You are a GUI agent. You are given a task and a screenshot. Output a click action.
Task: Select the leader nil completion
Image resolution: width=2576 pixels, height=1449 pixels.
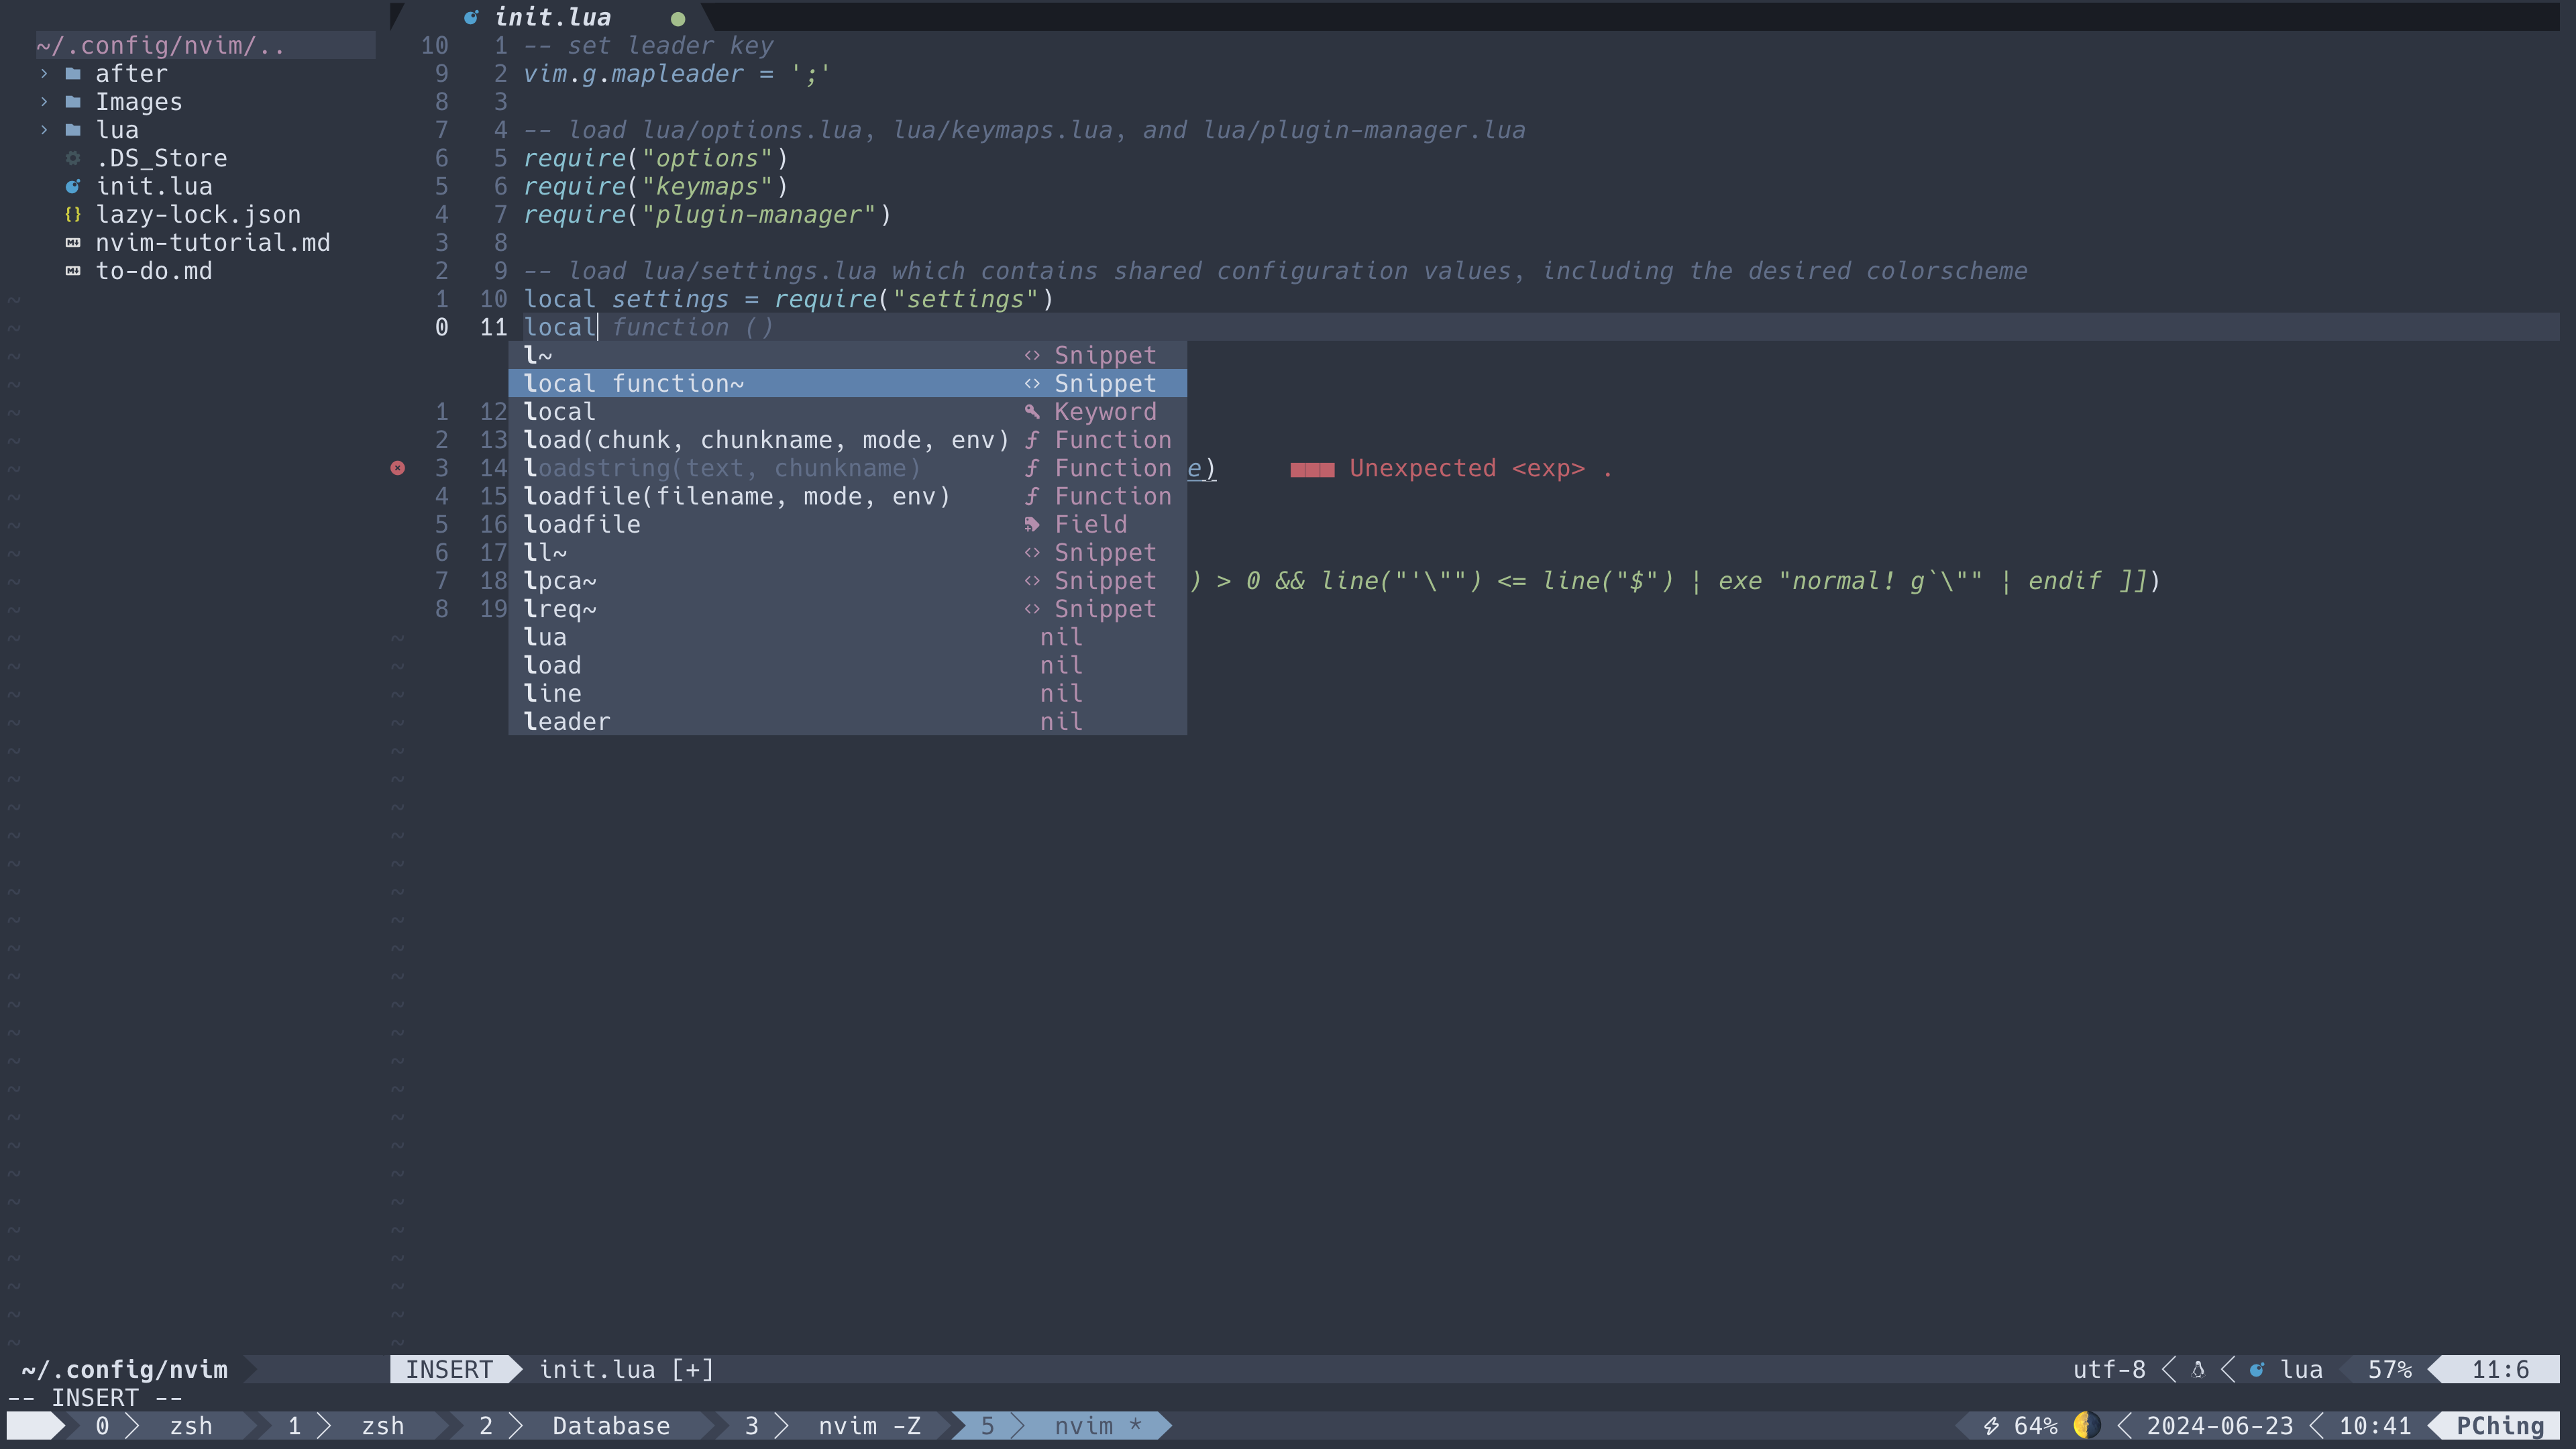coord(847,721)
